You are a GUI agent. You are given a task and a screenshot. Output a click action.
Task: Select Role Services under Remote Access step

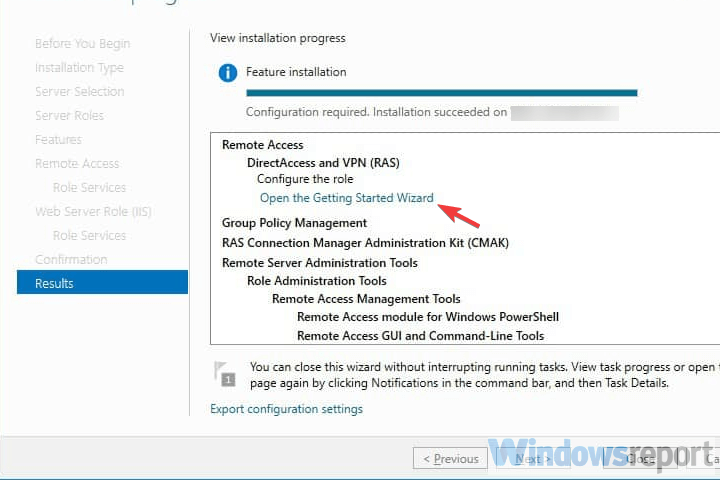[90, 187]
